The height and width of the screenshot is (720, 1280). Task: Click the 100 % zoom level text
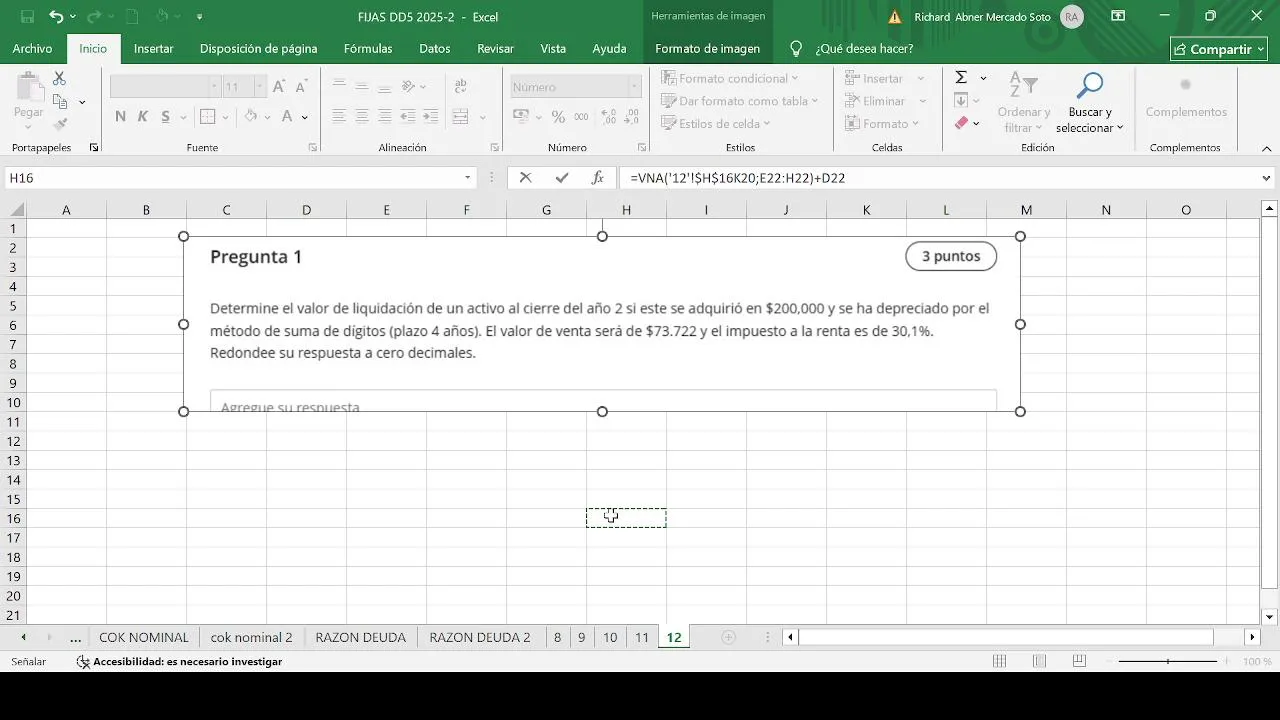click(1257, 662)
